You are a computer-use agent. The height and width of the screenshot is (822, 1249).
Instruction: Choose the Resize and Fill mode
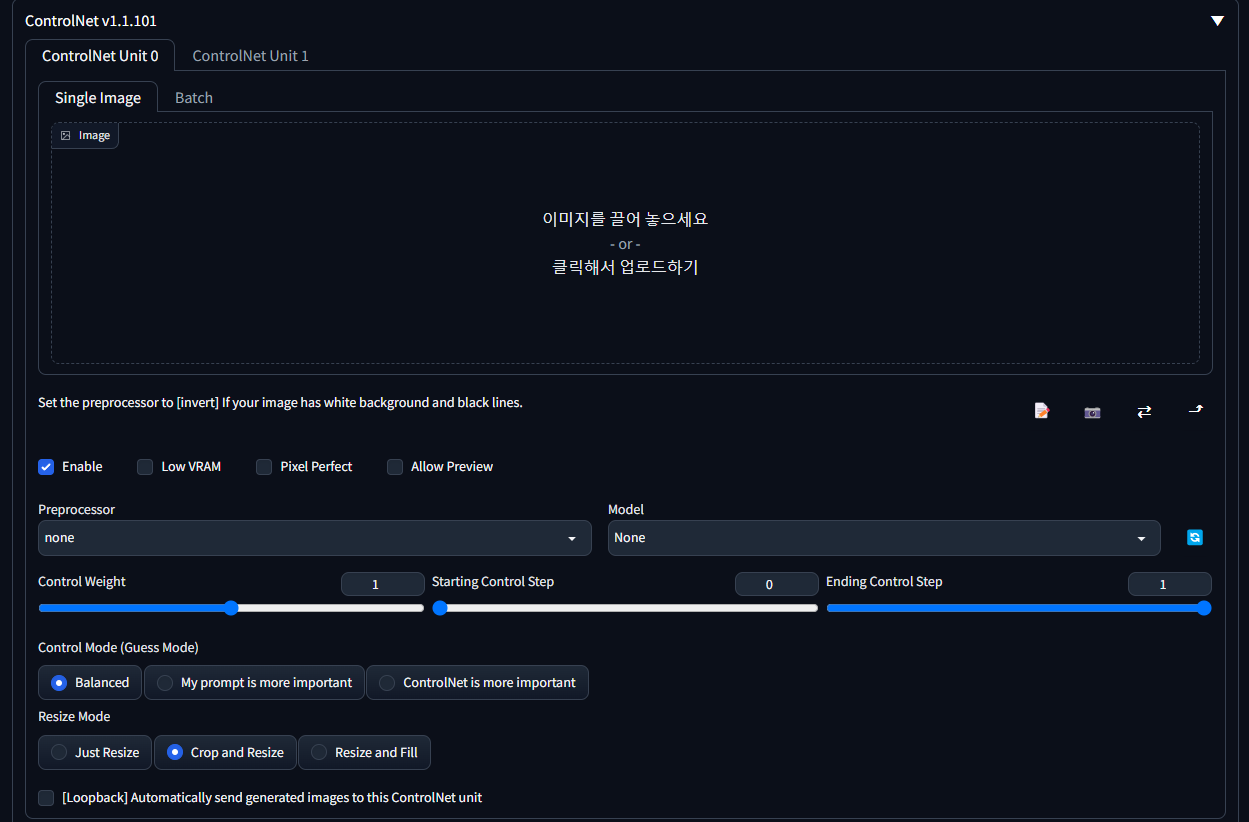coord(364,752)
